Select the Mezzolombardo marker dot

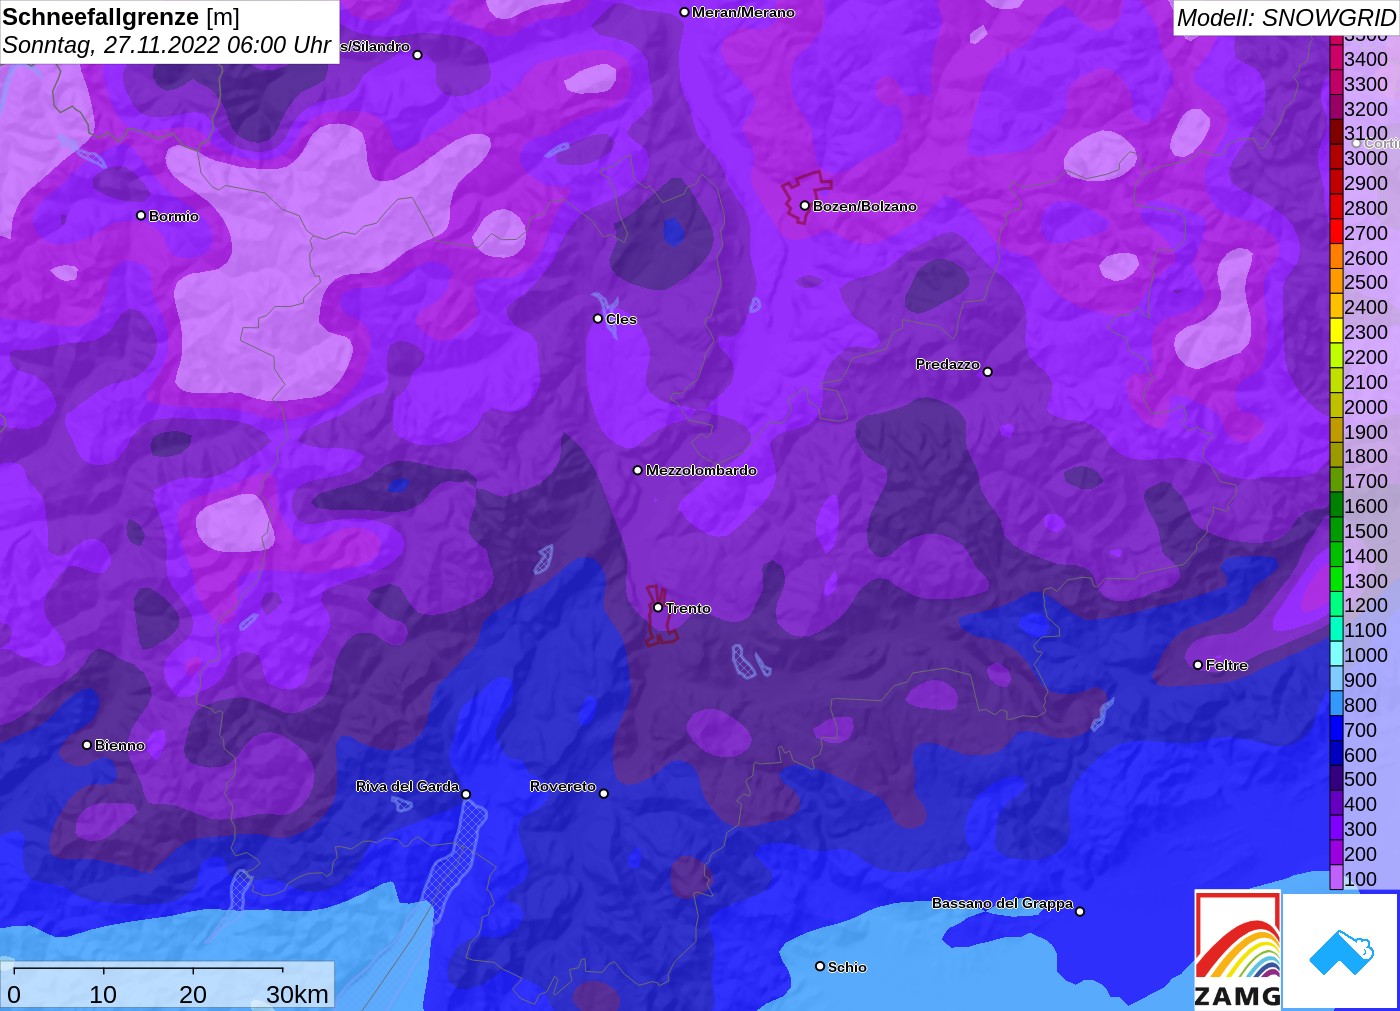(638, 470)
